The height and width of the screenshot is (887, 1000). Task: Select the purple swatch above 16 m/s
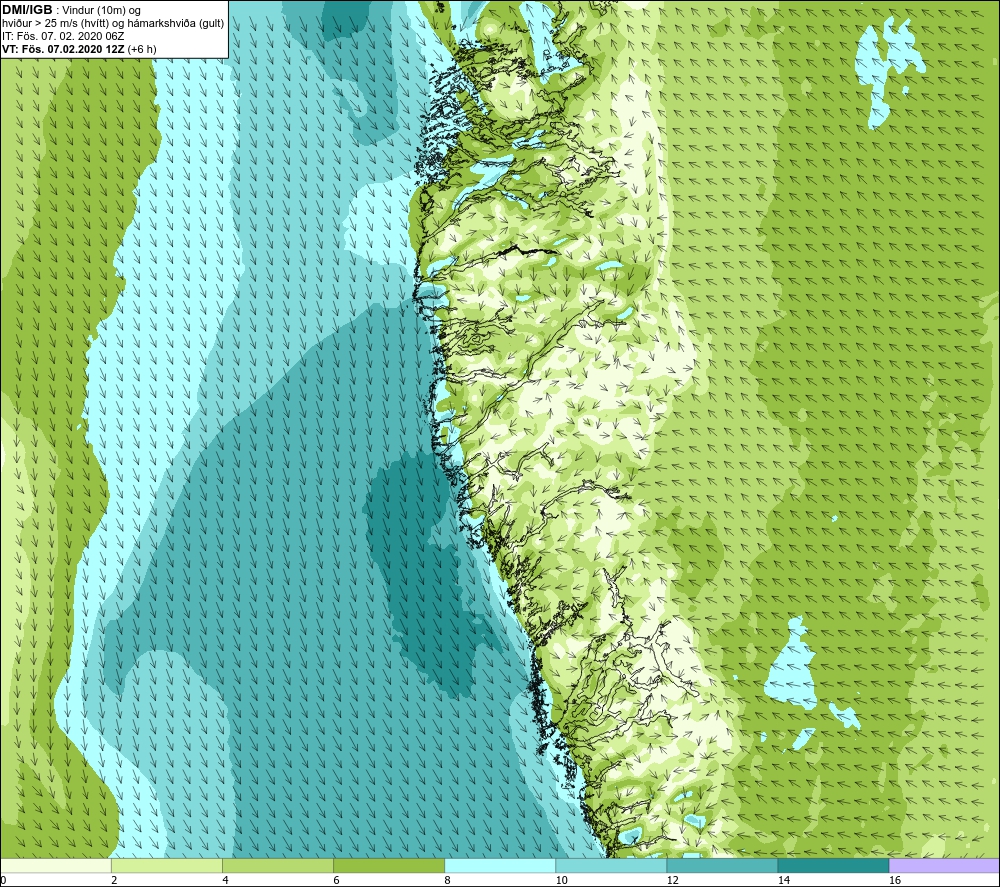click(944, 866)
